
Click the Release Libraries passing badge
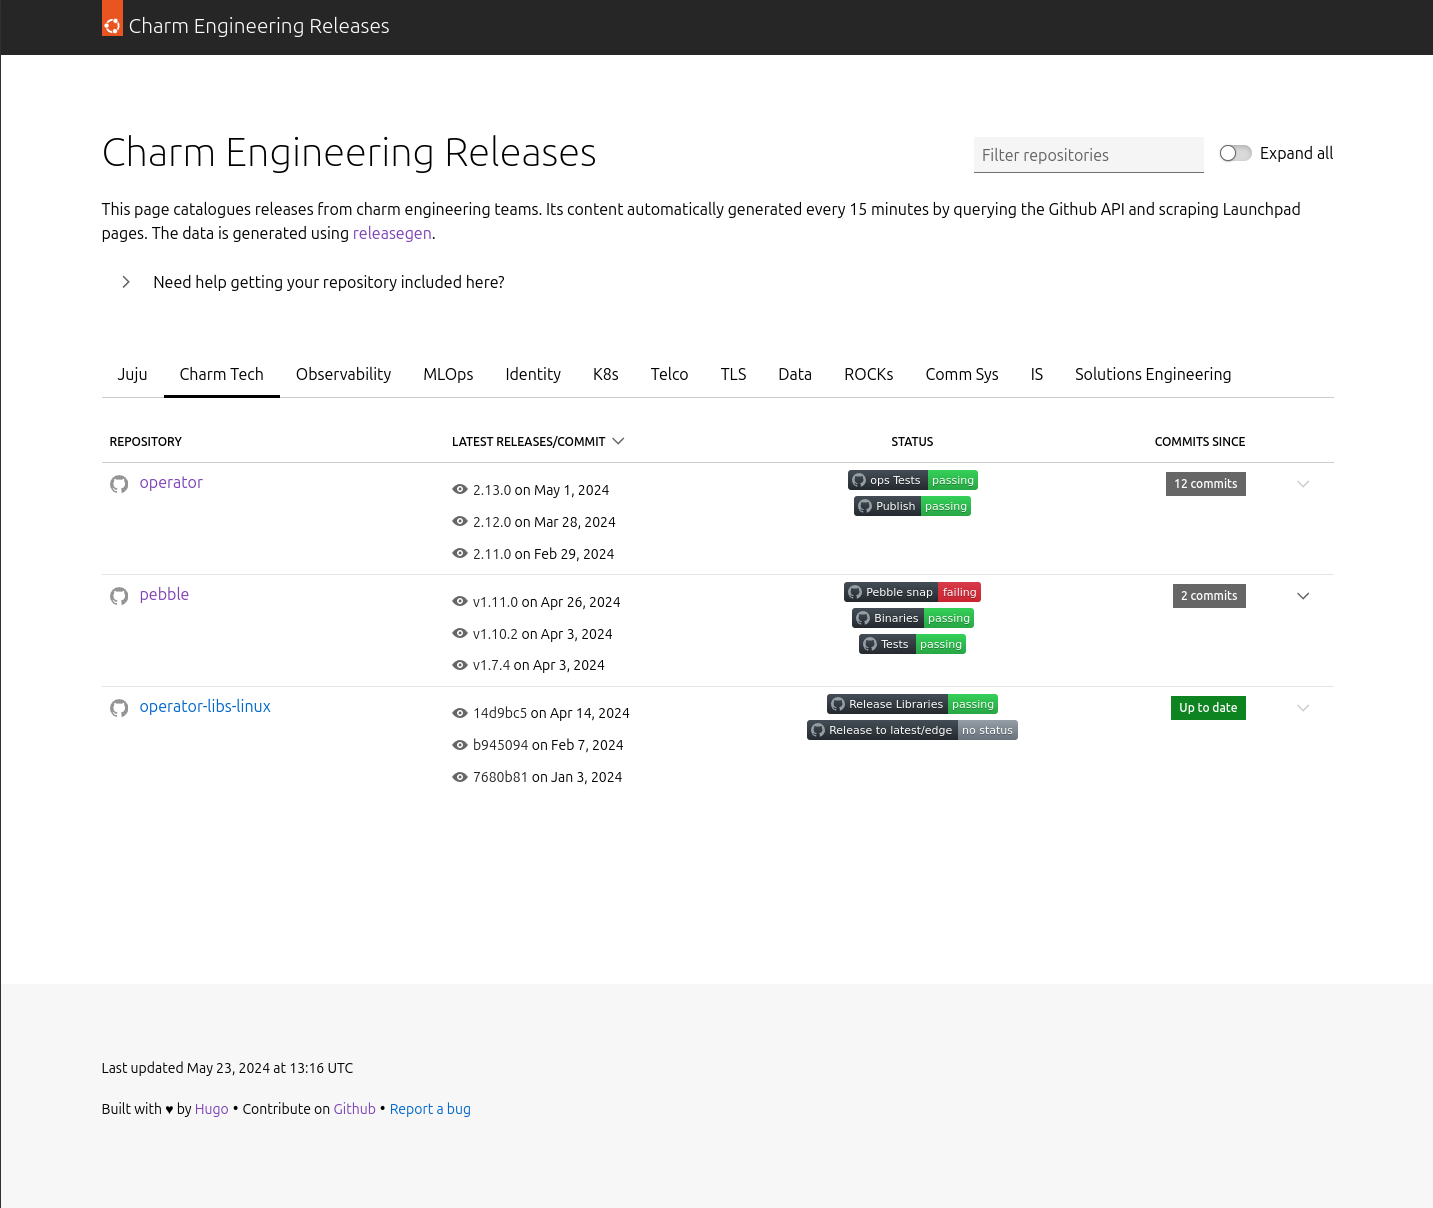coord(912,704)
